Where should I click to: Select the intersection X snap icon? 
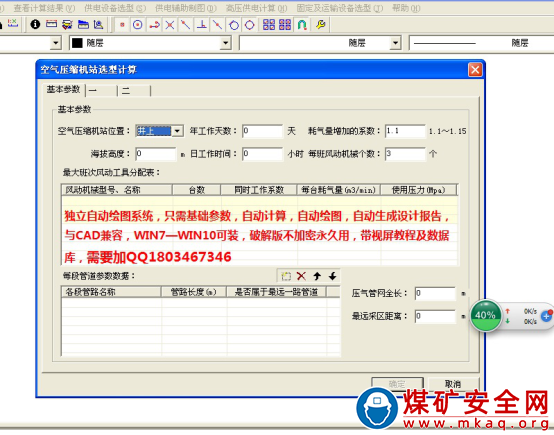click(x=170, y=24)
